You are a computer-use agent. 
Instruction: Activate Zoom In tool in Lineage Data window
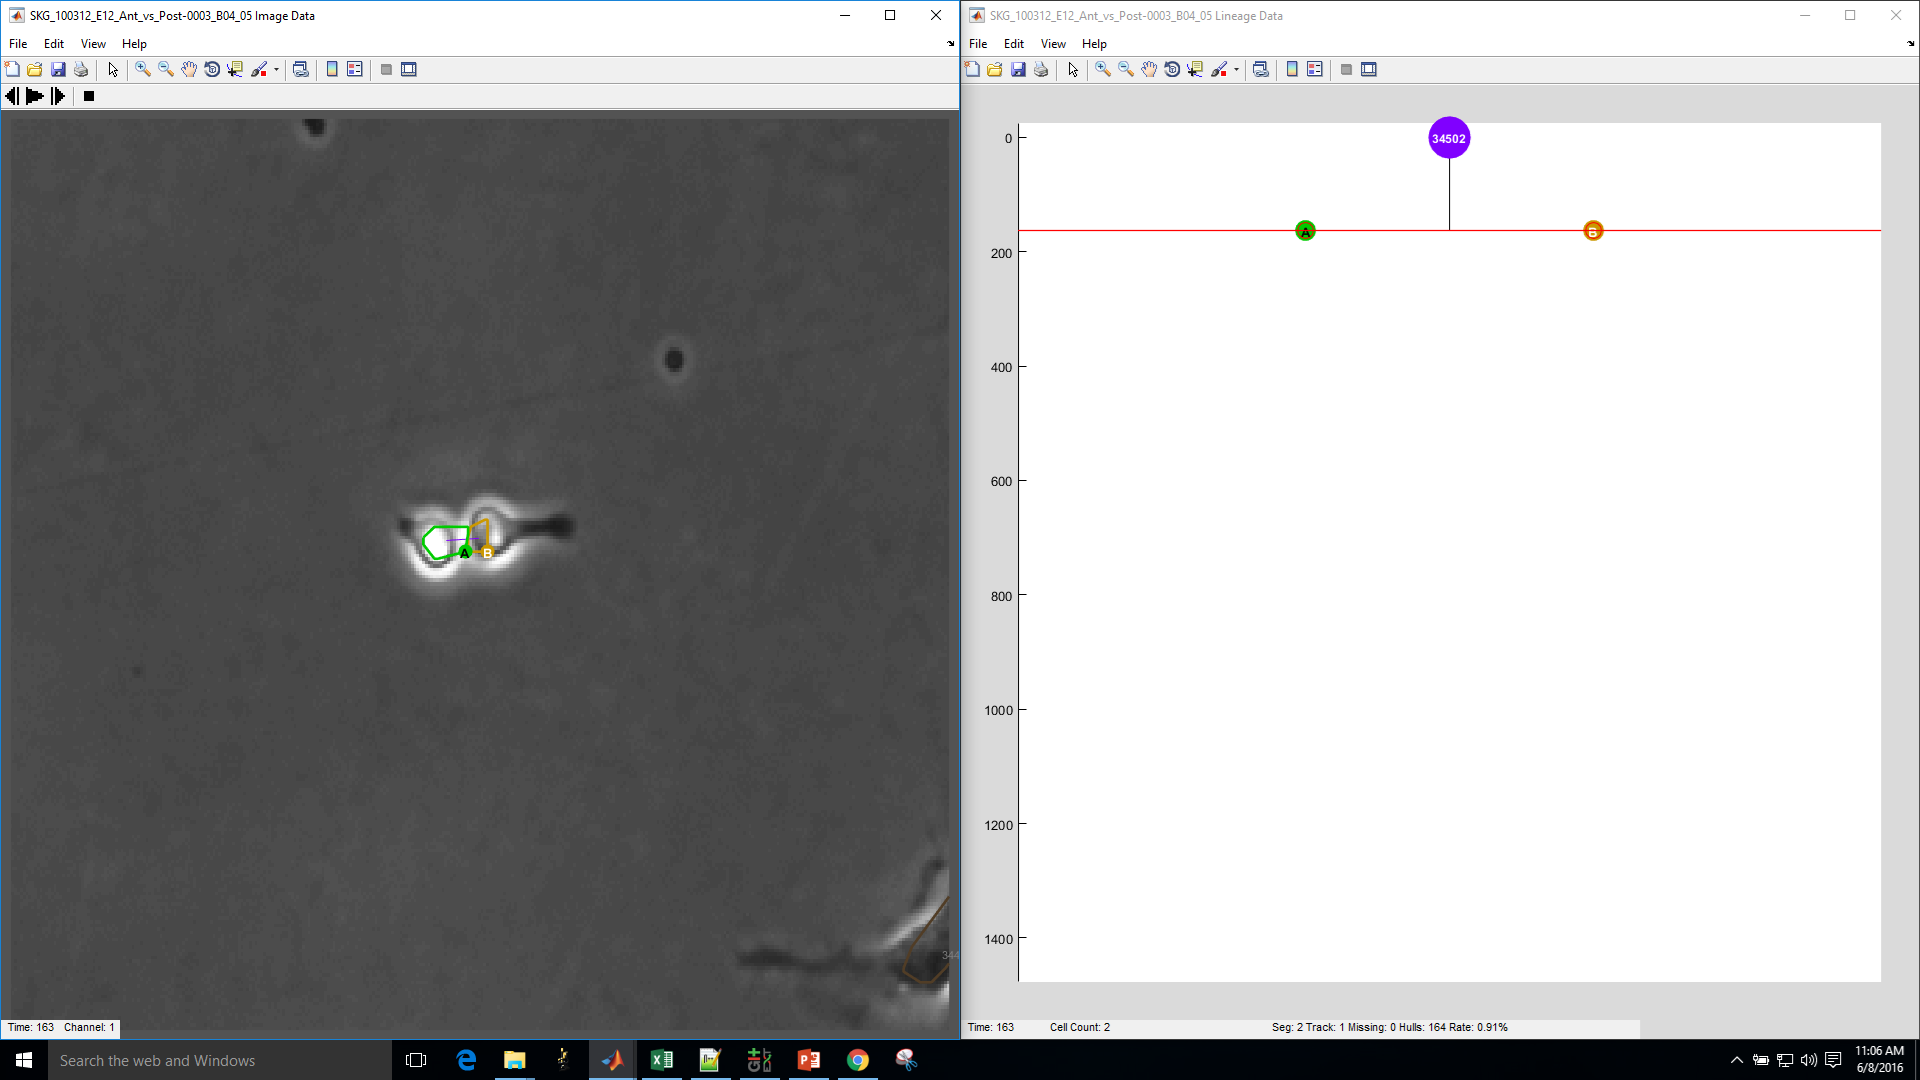pos(1103,69)
